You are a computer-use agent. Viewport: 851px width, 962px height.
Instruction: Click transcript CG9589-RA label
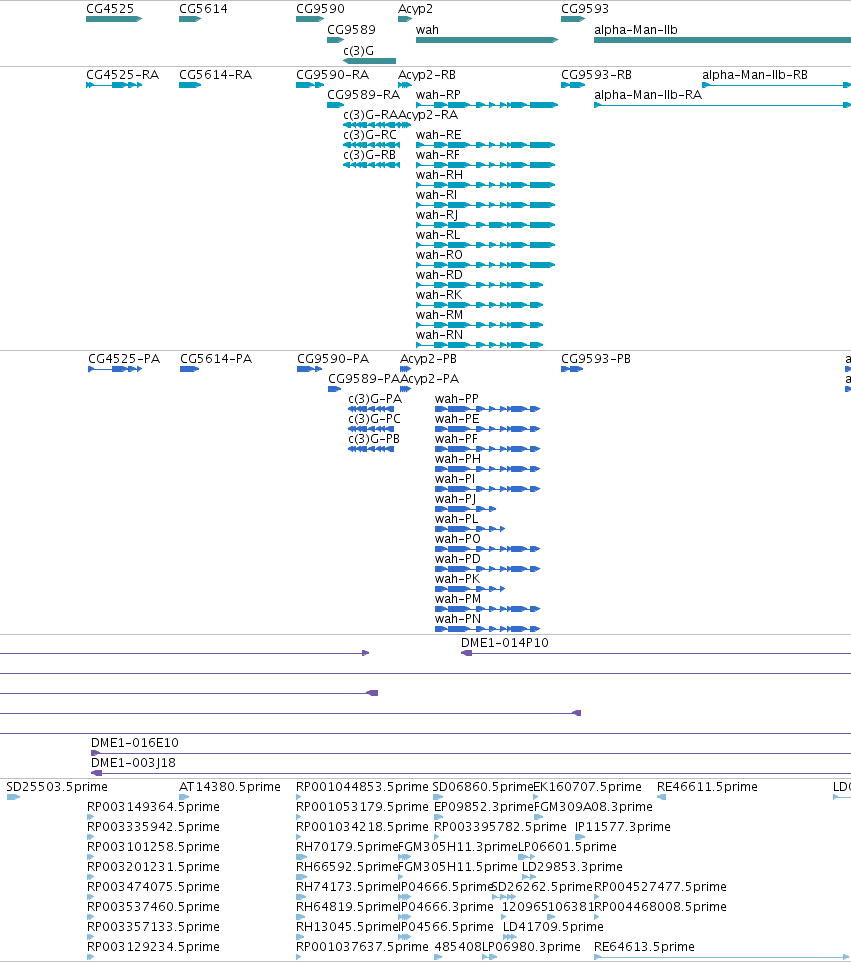363,94
